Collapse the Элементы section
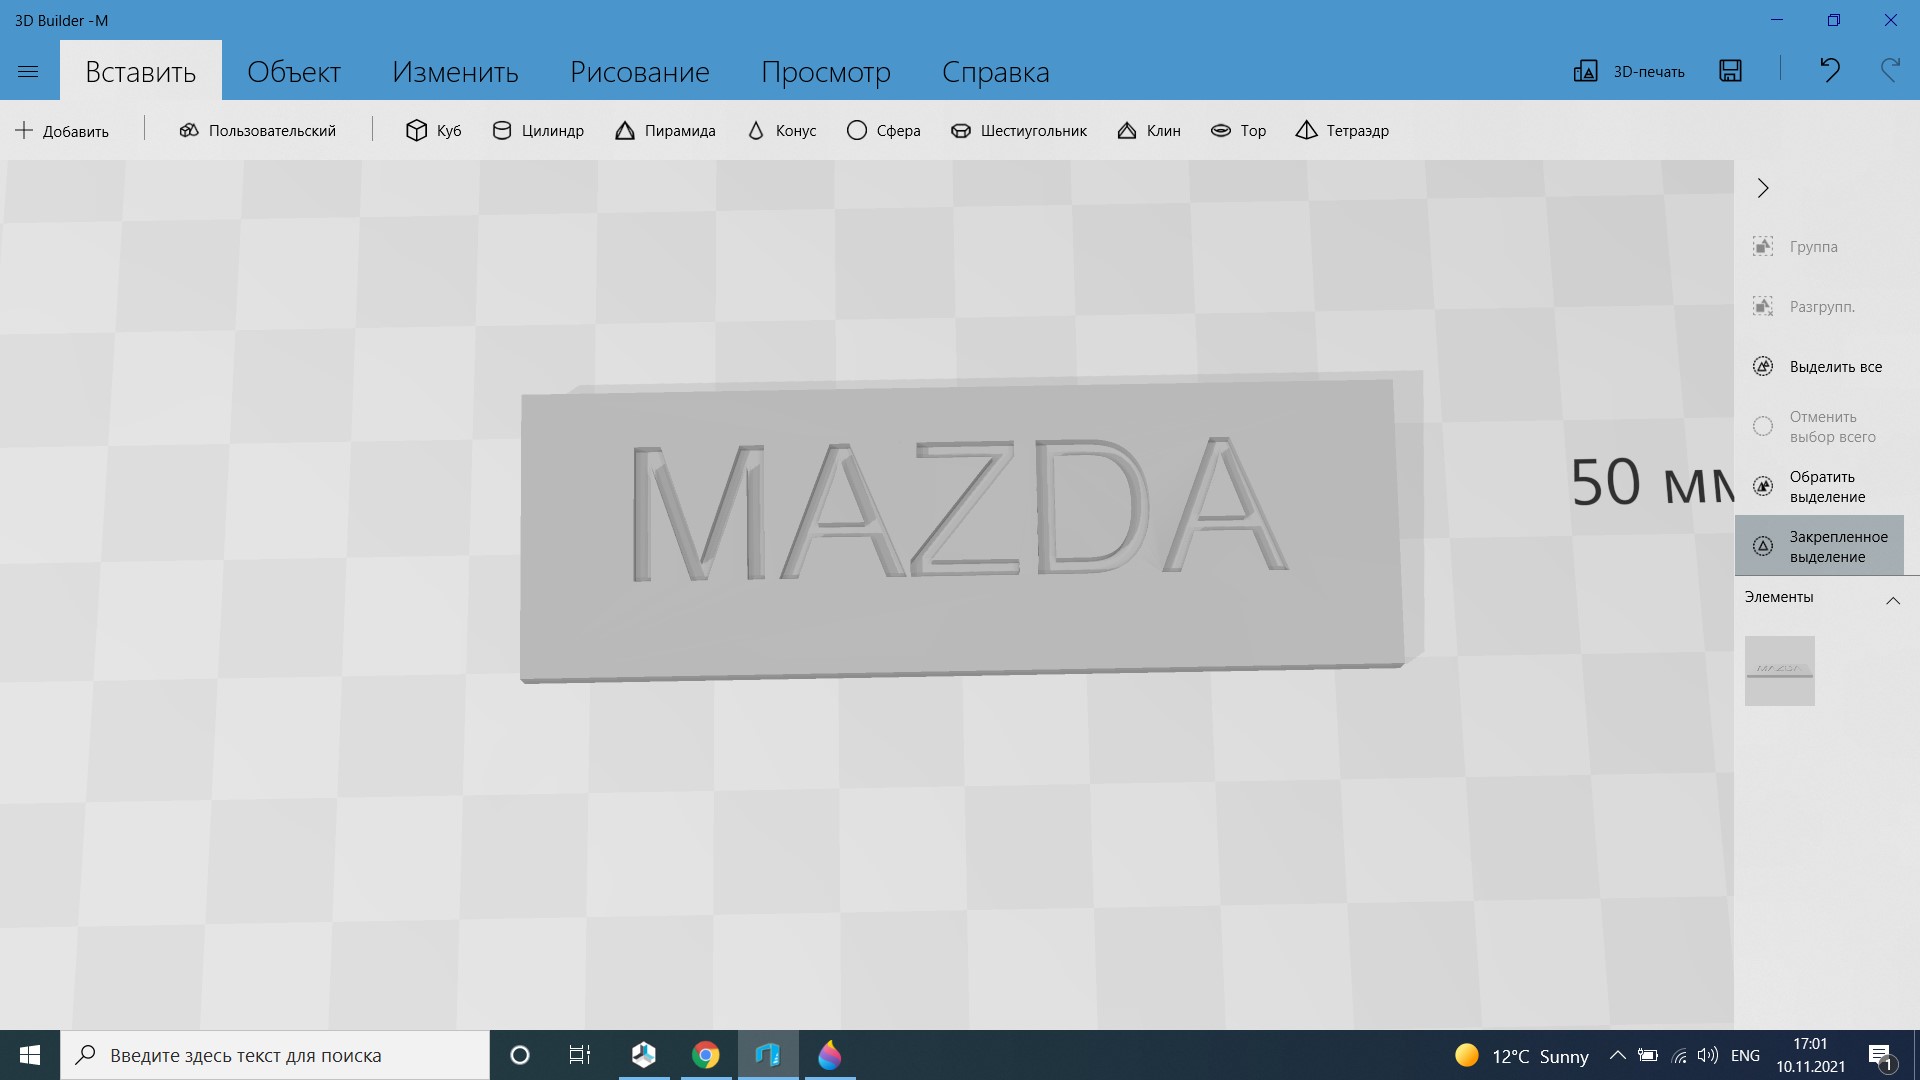1920x1080 pixels. [x=1893, y=600]
